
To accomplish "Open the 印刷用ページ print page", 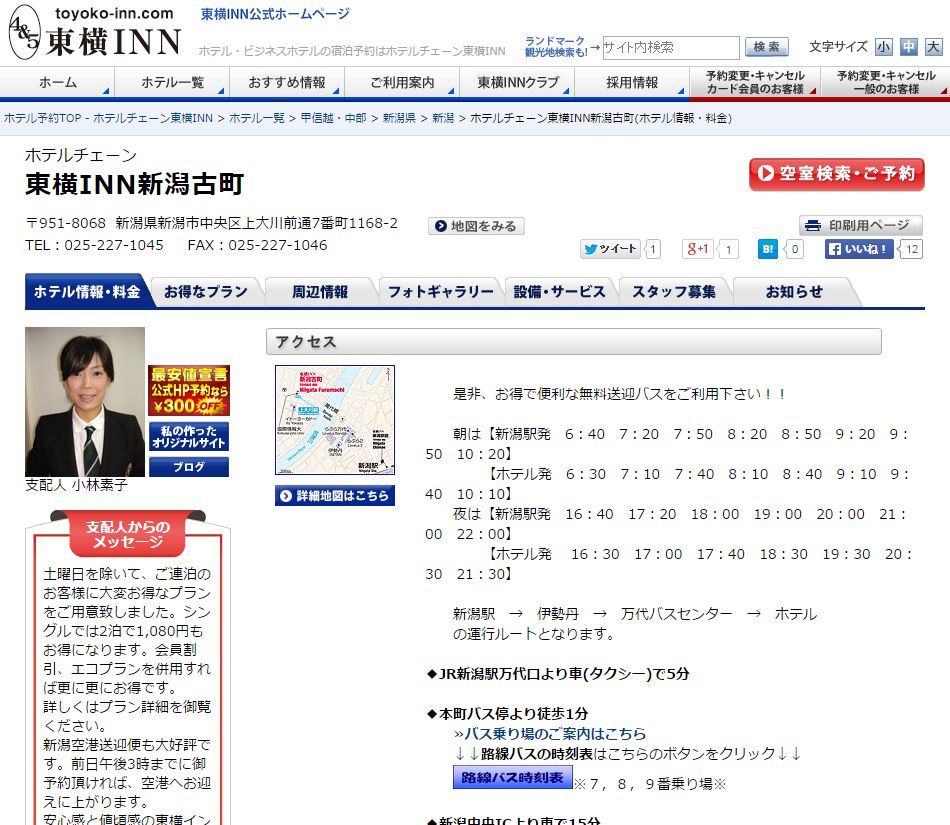I will 861,225.
